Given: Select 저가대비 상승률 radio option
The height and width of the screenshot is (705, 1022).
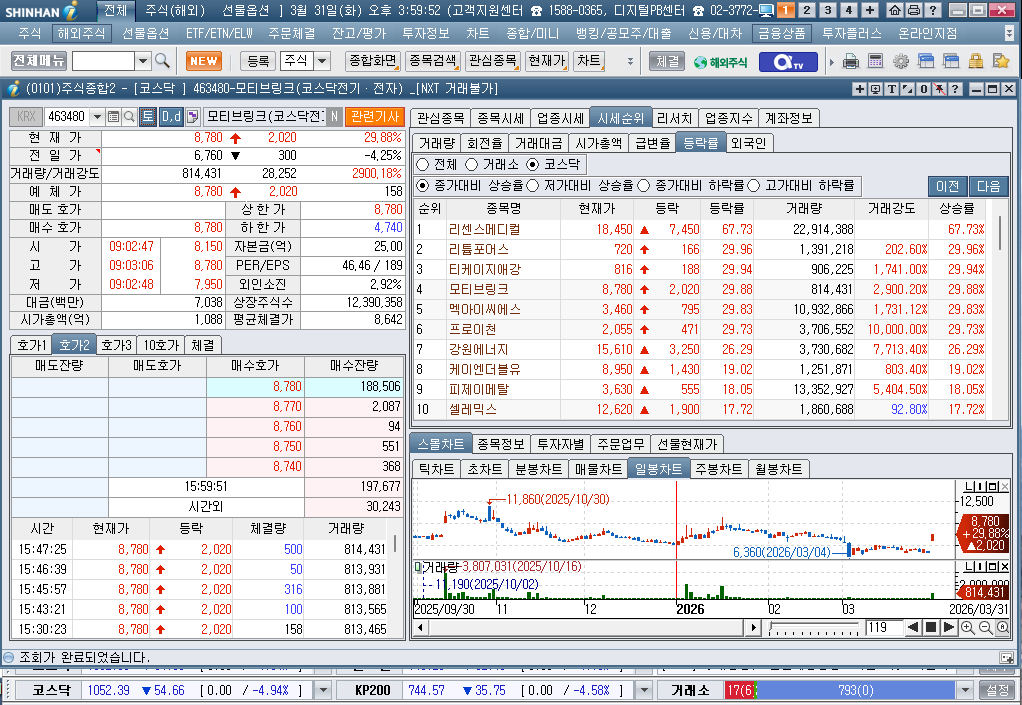Looking at the screenshot, I should tap(533, 186).
